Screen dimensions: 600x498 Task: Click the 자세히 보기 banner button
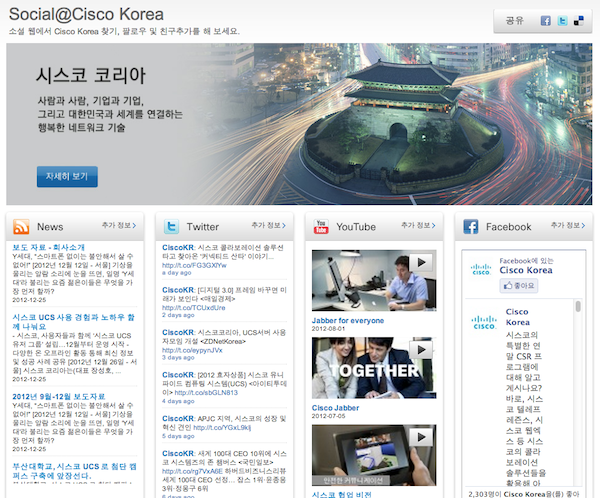(67, 176)
